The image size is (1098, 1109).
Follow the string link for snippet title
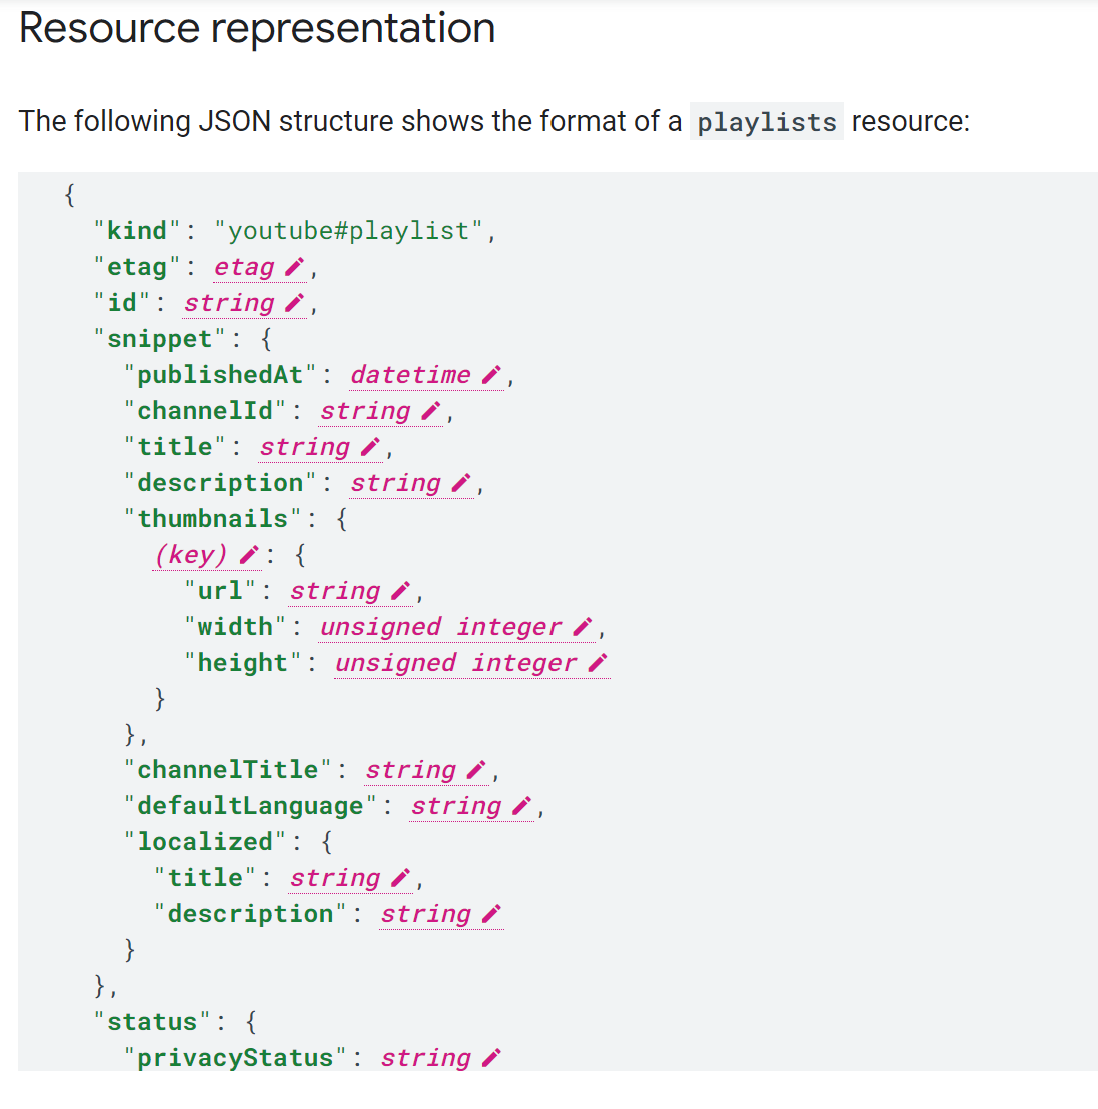click(x=305, y=447)
